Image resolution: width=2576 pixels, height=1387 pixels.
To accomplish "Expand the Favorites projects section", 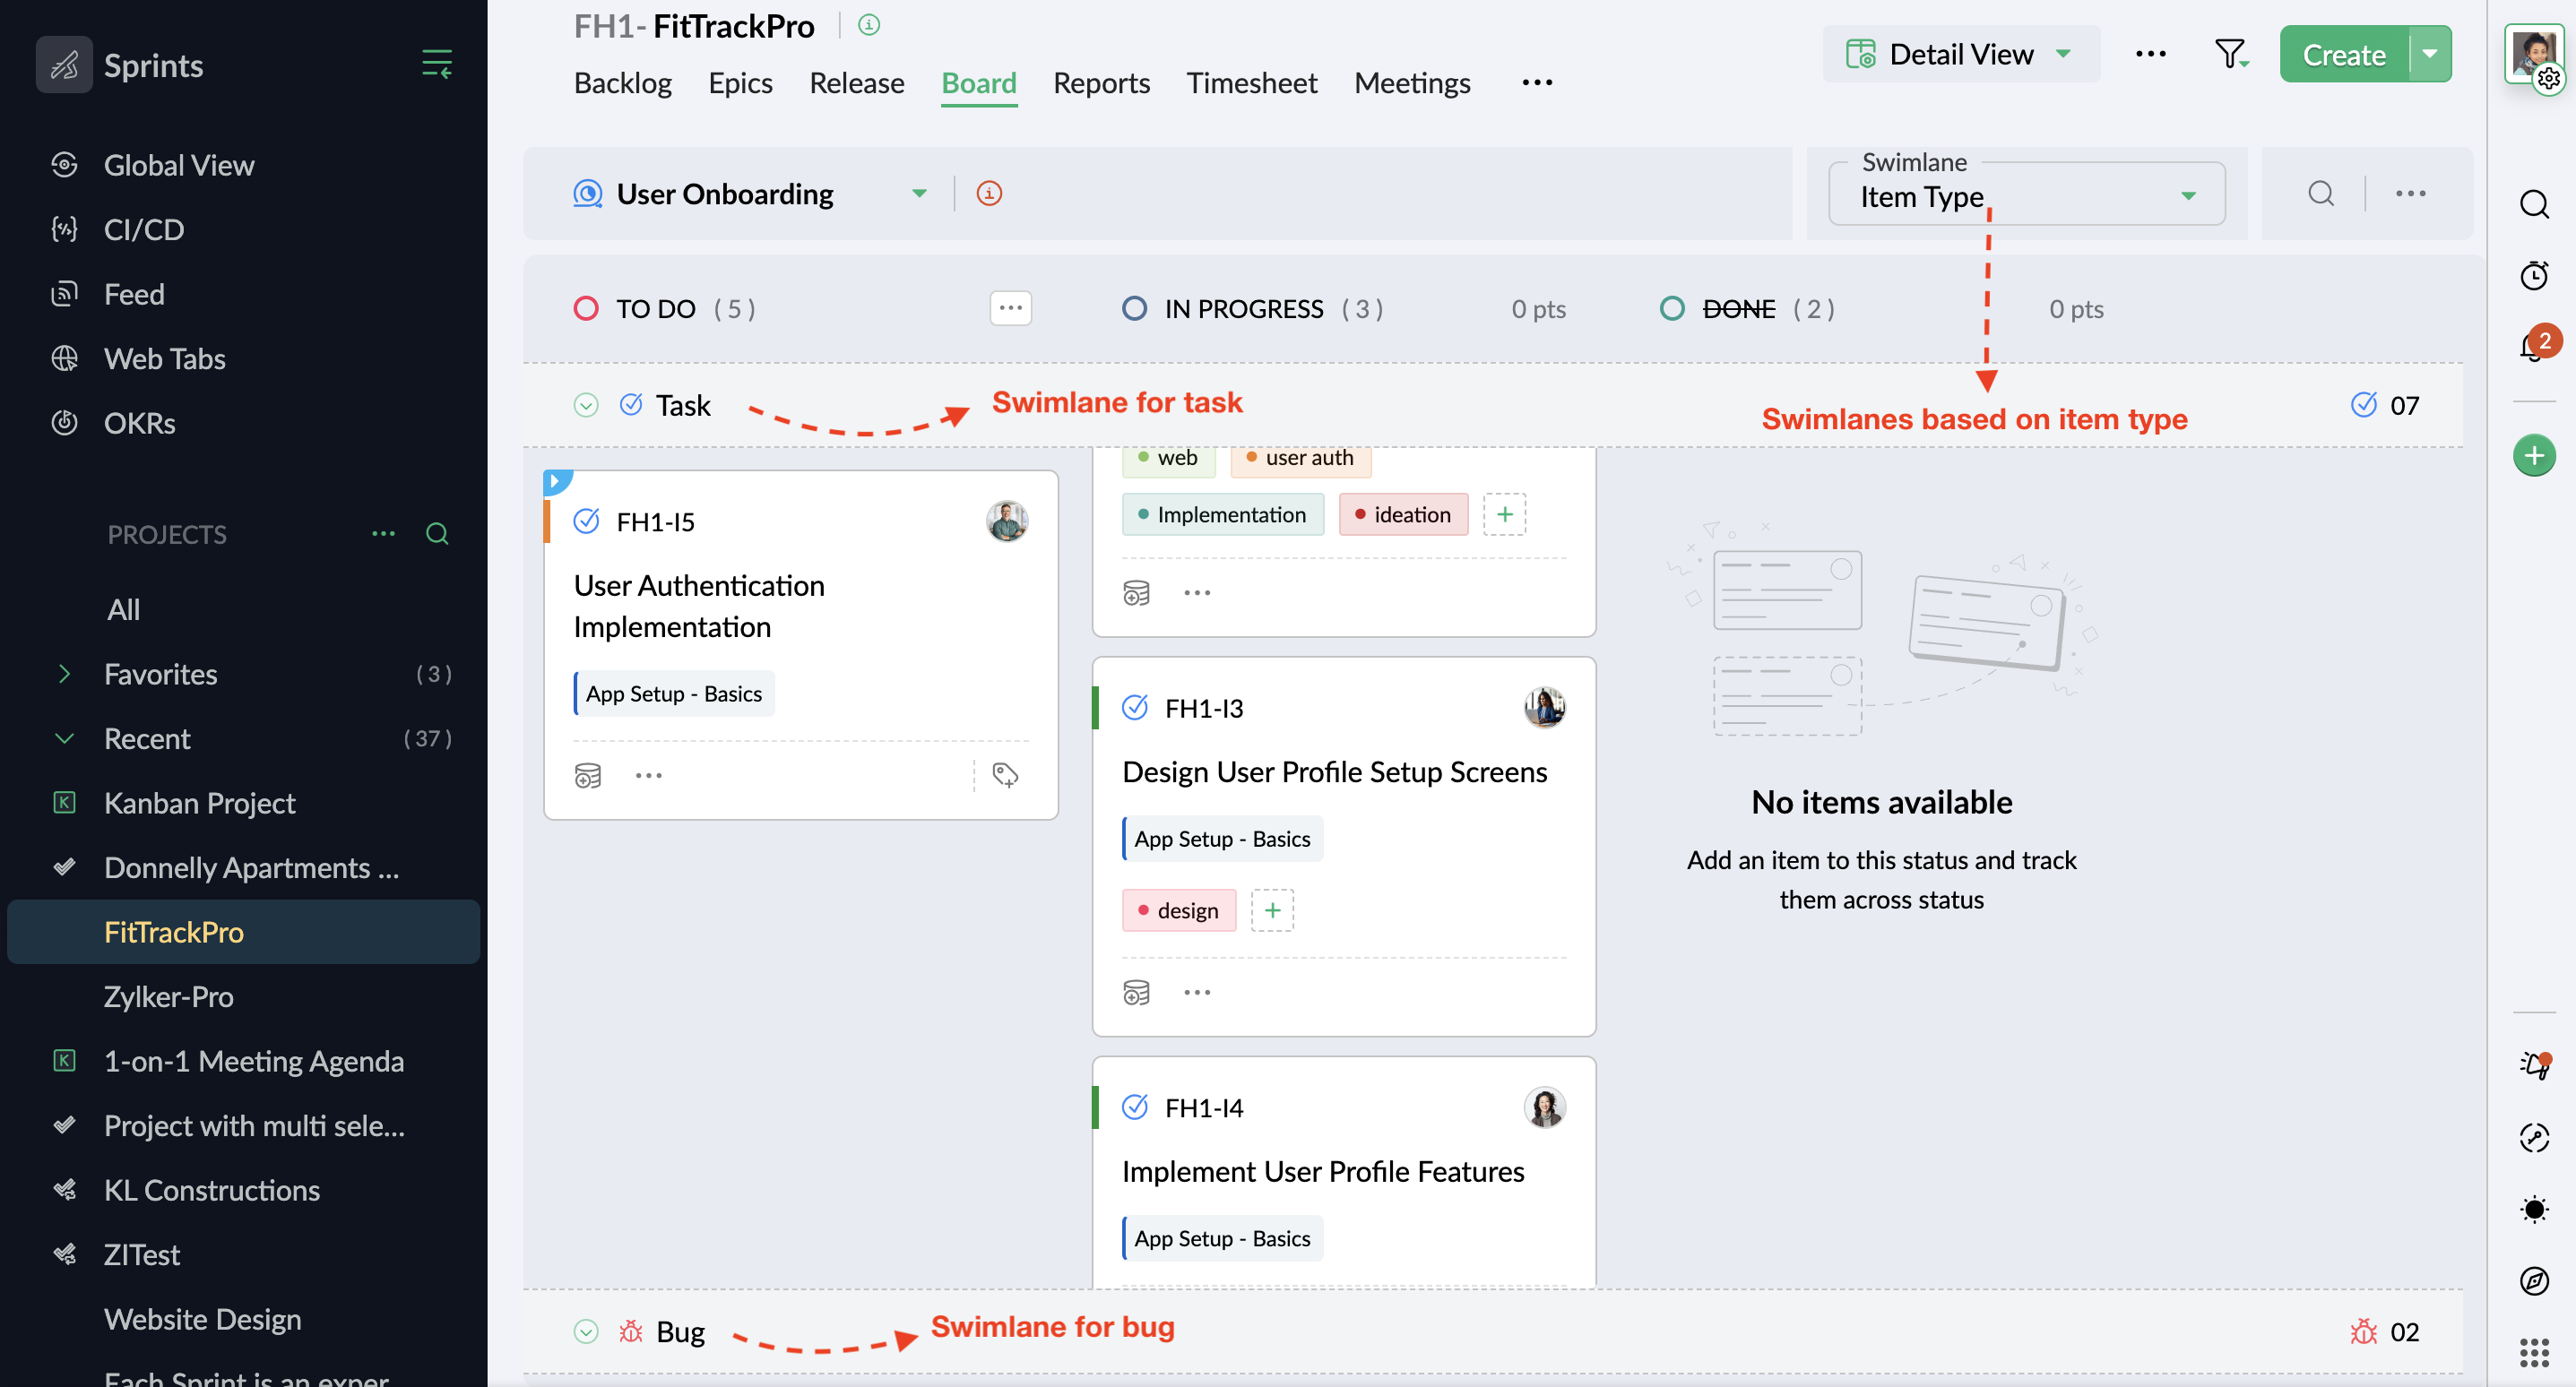I will (x=65, y=674).
